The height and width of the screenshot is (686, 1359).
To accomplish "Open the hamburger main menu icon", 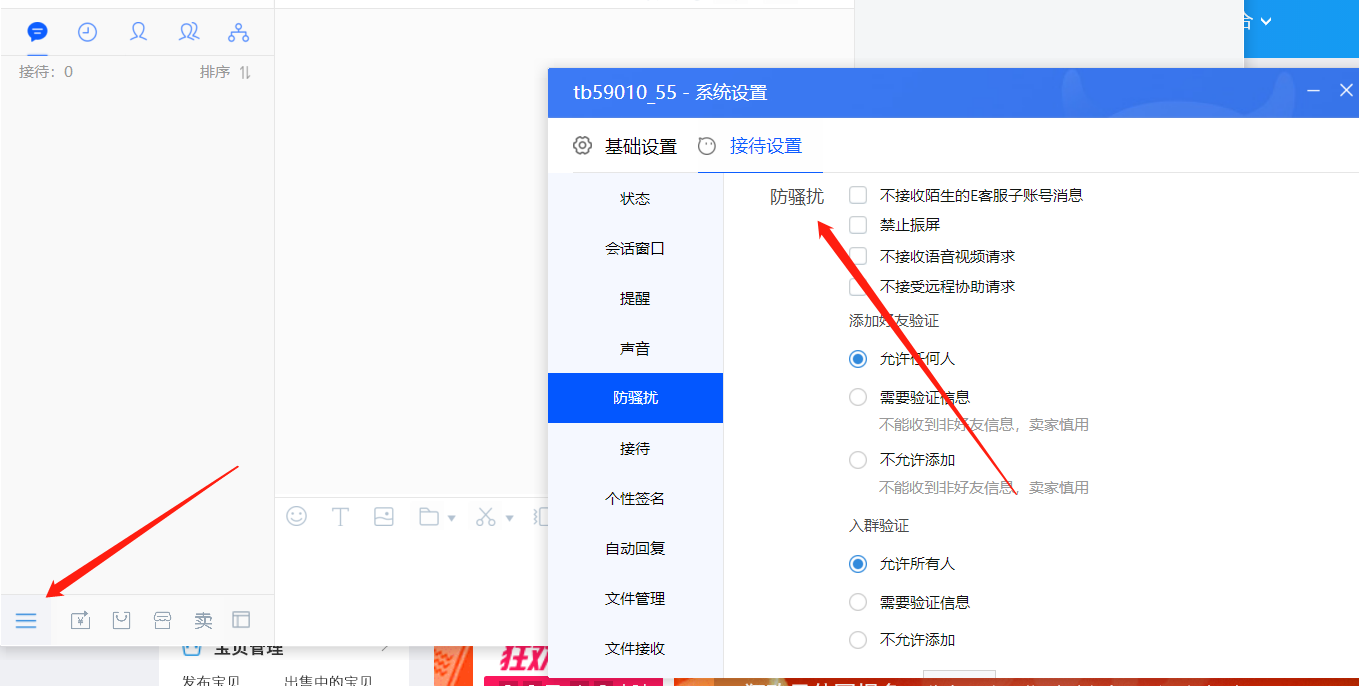I will click(x=26, y=621).
